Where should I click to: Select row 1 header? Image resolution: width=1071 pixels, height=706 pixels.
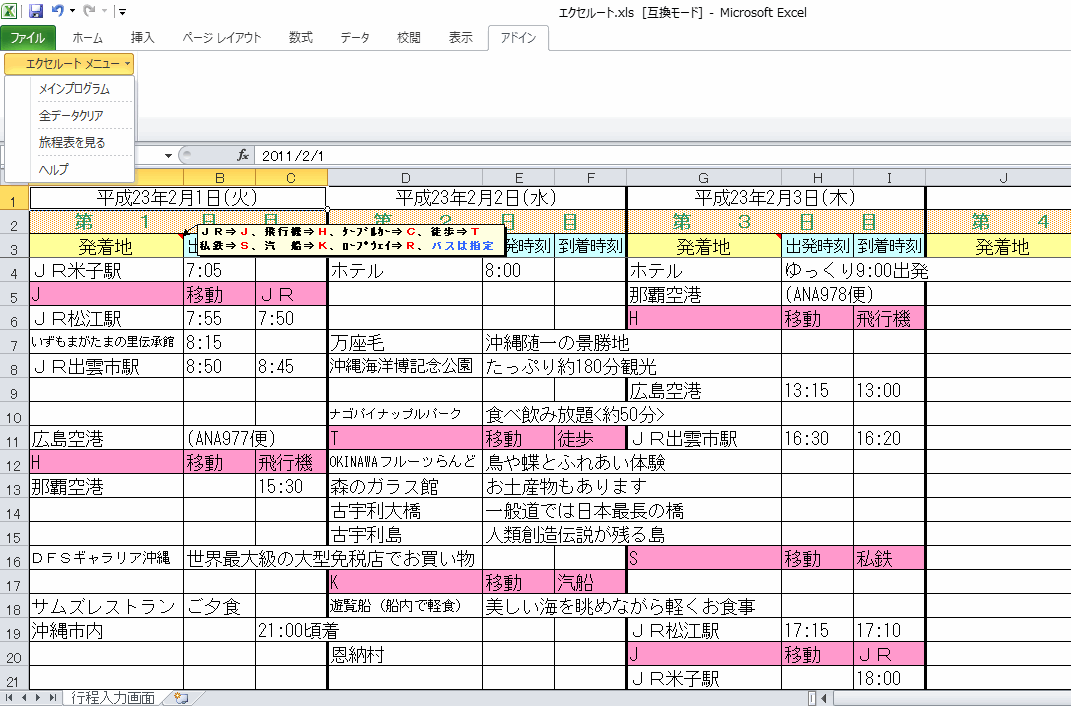[14, 200]
